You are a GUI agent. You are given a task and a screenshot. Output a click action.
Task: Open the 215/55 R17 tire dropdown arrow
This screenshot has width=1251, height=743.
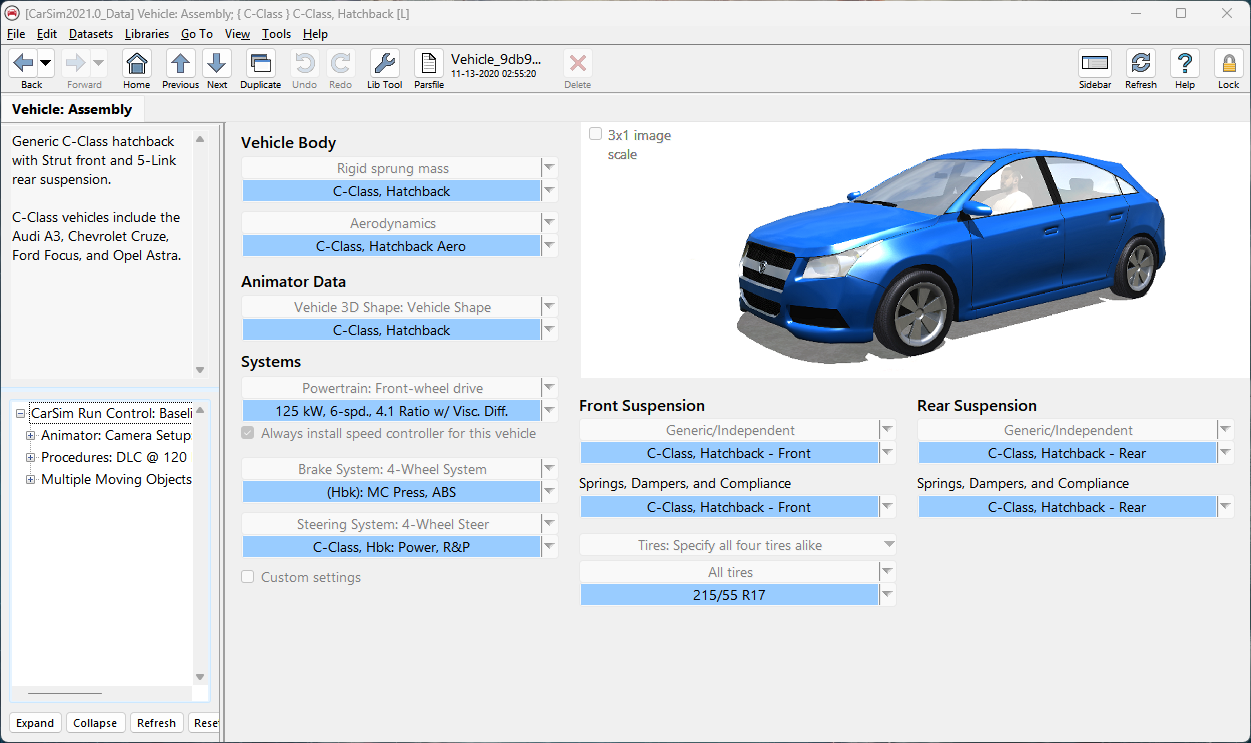pos(887,595)
